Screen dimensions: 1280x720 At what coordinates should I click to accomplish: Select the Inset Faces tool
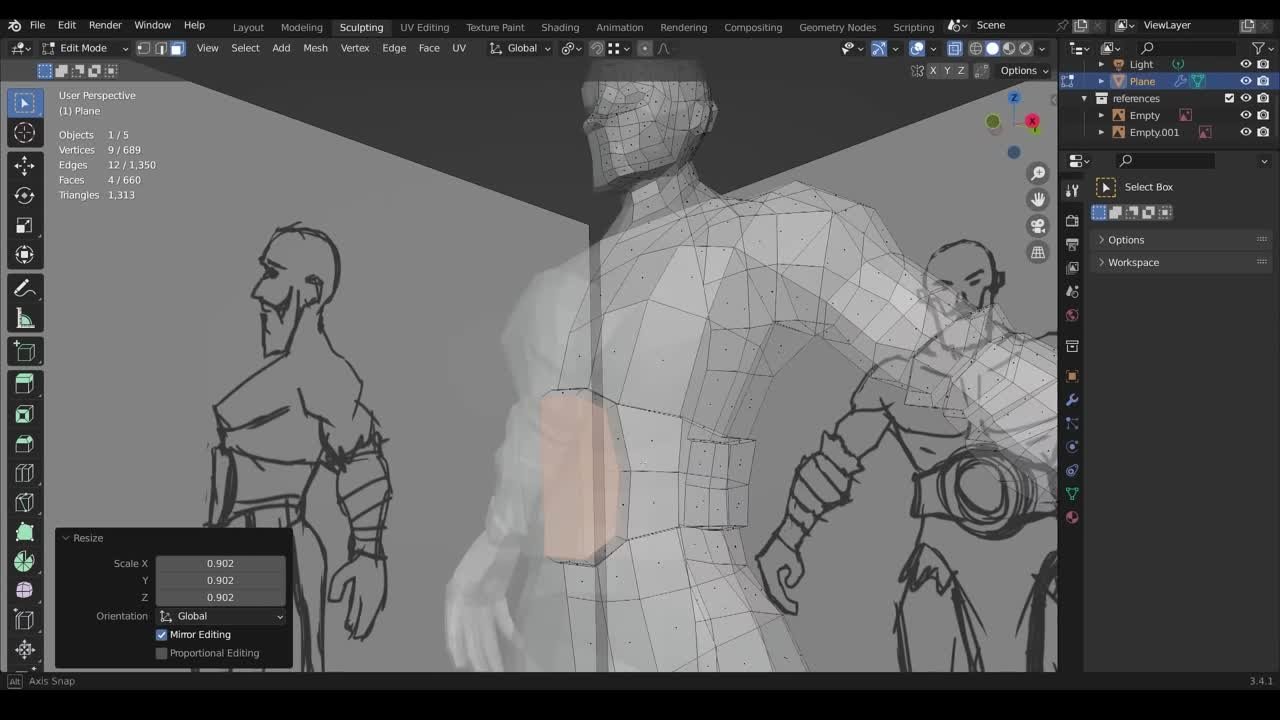pos(25,413)
